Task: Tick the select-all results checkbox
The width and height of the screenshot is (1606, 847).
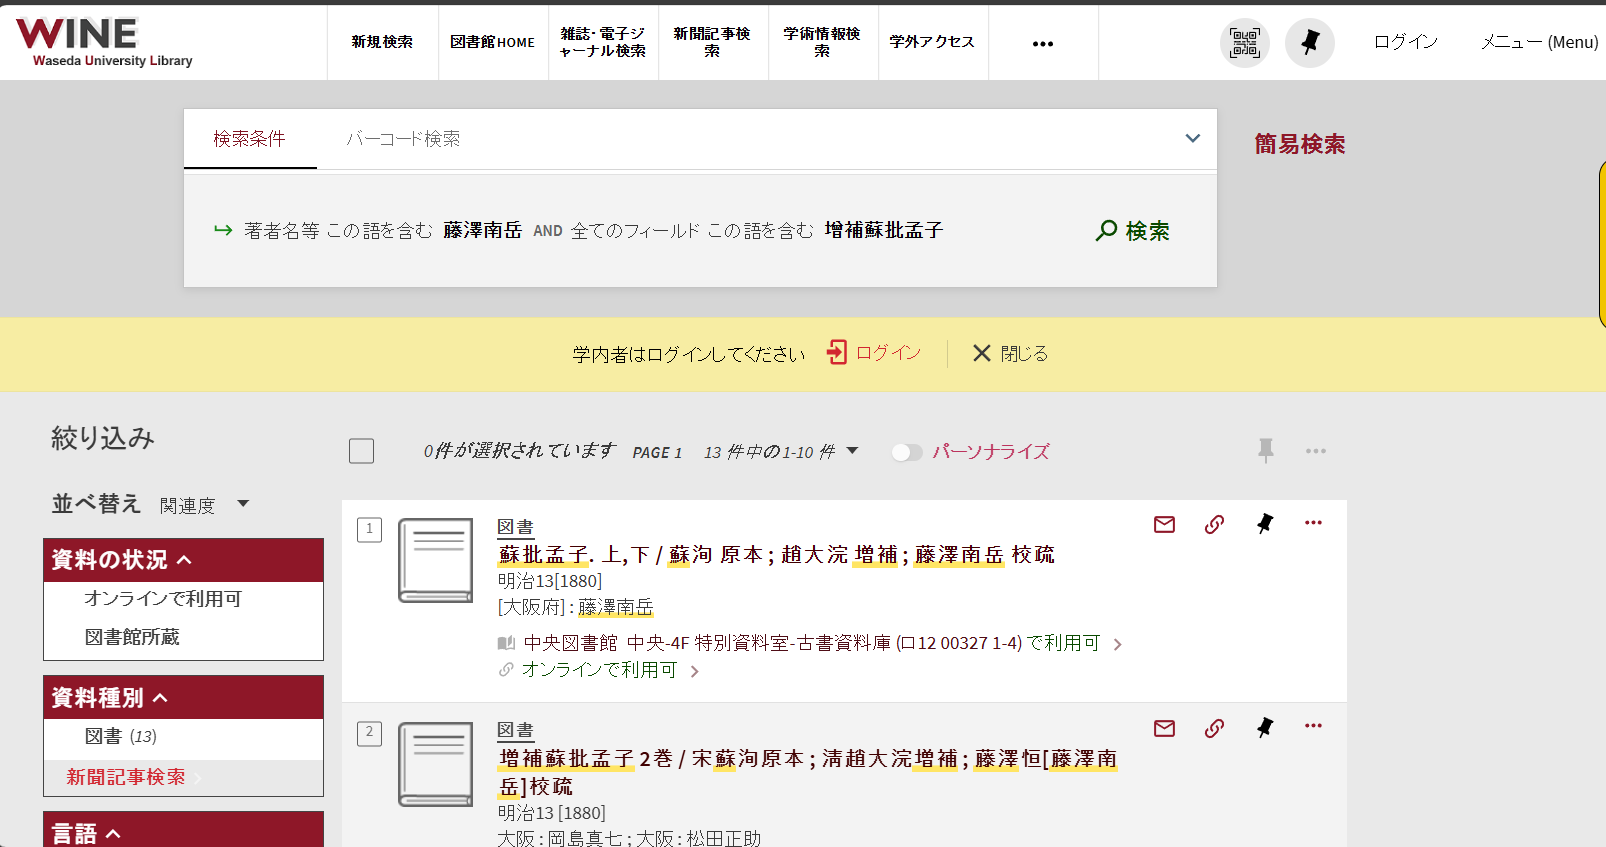Action: click(361, 451)
